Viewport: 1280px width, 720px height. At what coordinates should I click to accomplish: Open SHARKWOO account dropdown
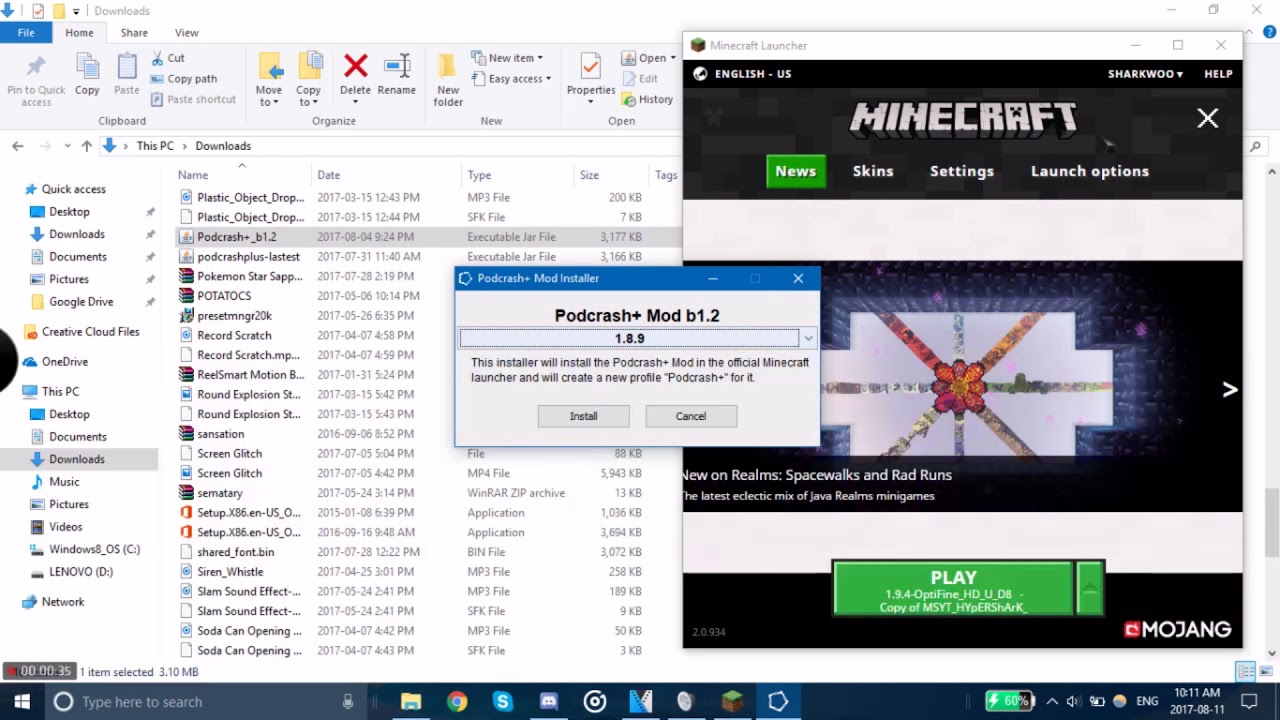(x=1145, y=74)
